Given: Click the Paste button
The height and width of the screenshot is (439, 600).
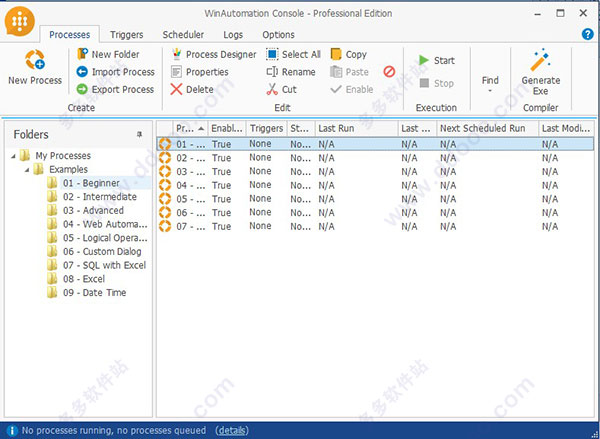Looking at the screenshot, I should pyautogui.click(x=349, y=72).
